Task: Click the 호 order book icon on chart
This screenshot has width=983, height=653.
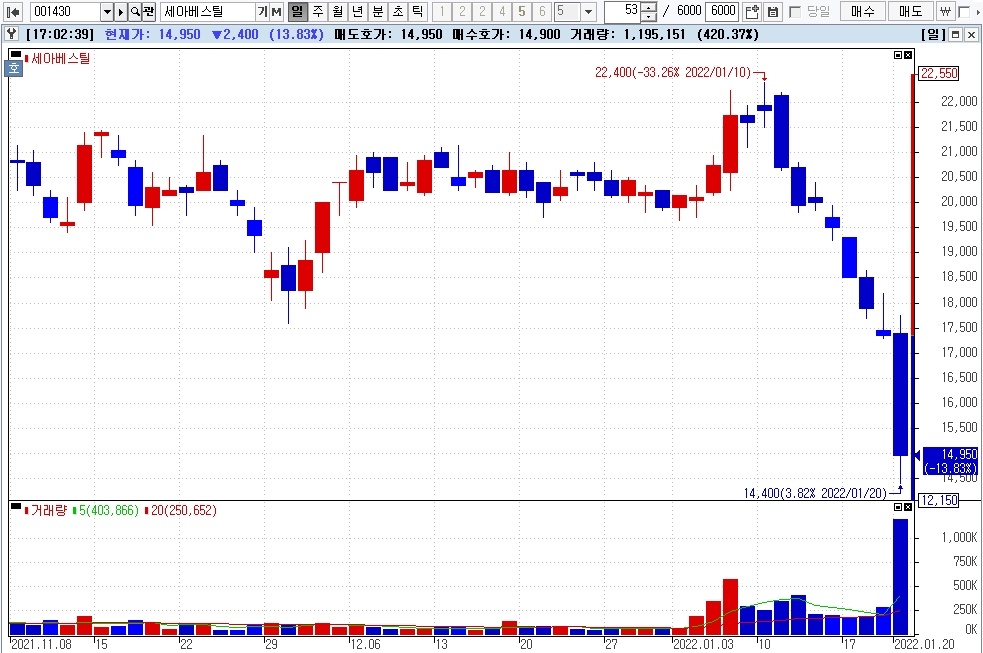Action: [14, 68]
